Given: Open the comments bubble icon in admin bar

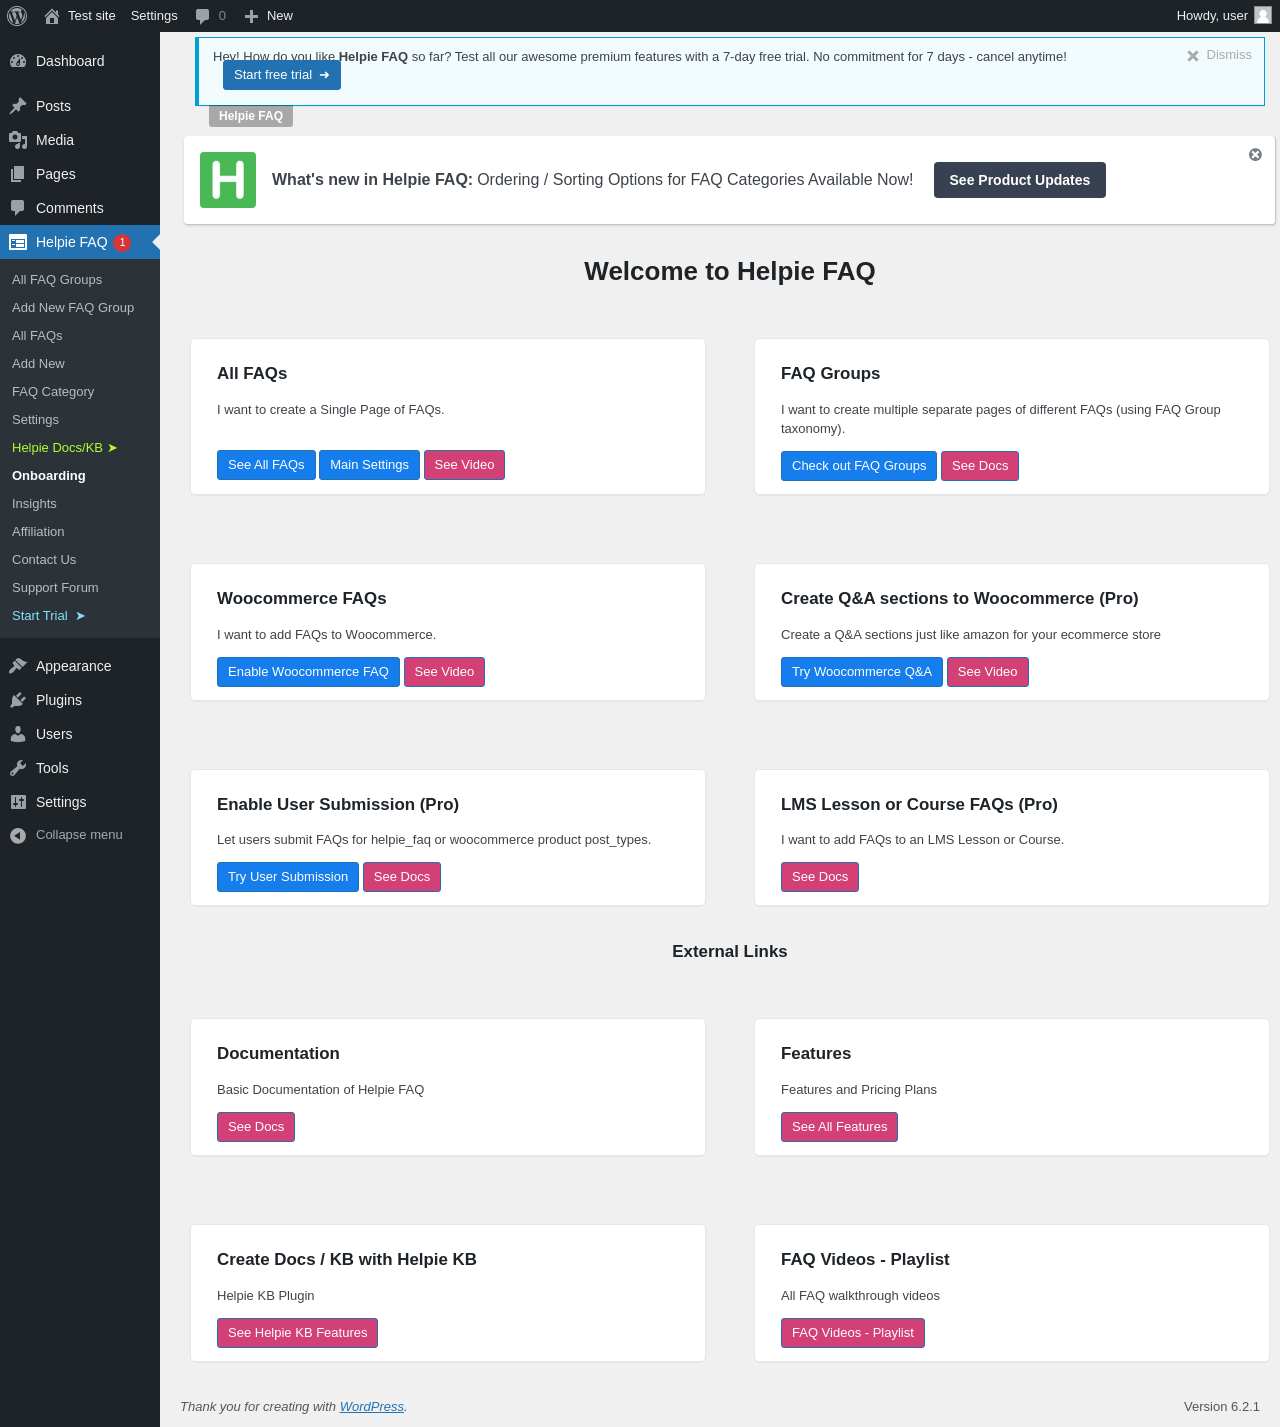Looking at the screenshot, I should click(x=203, y=16).
